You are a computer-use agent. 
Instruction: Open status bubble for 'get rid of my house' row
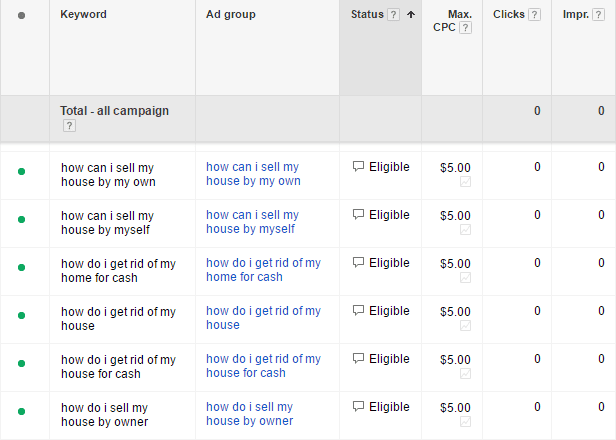[x=358, y=310]
